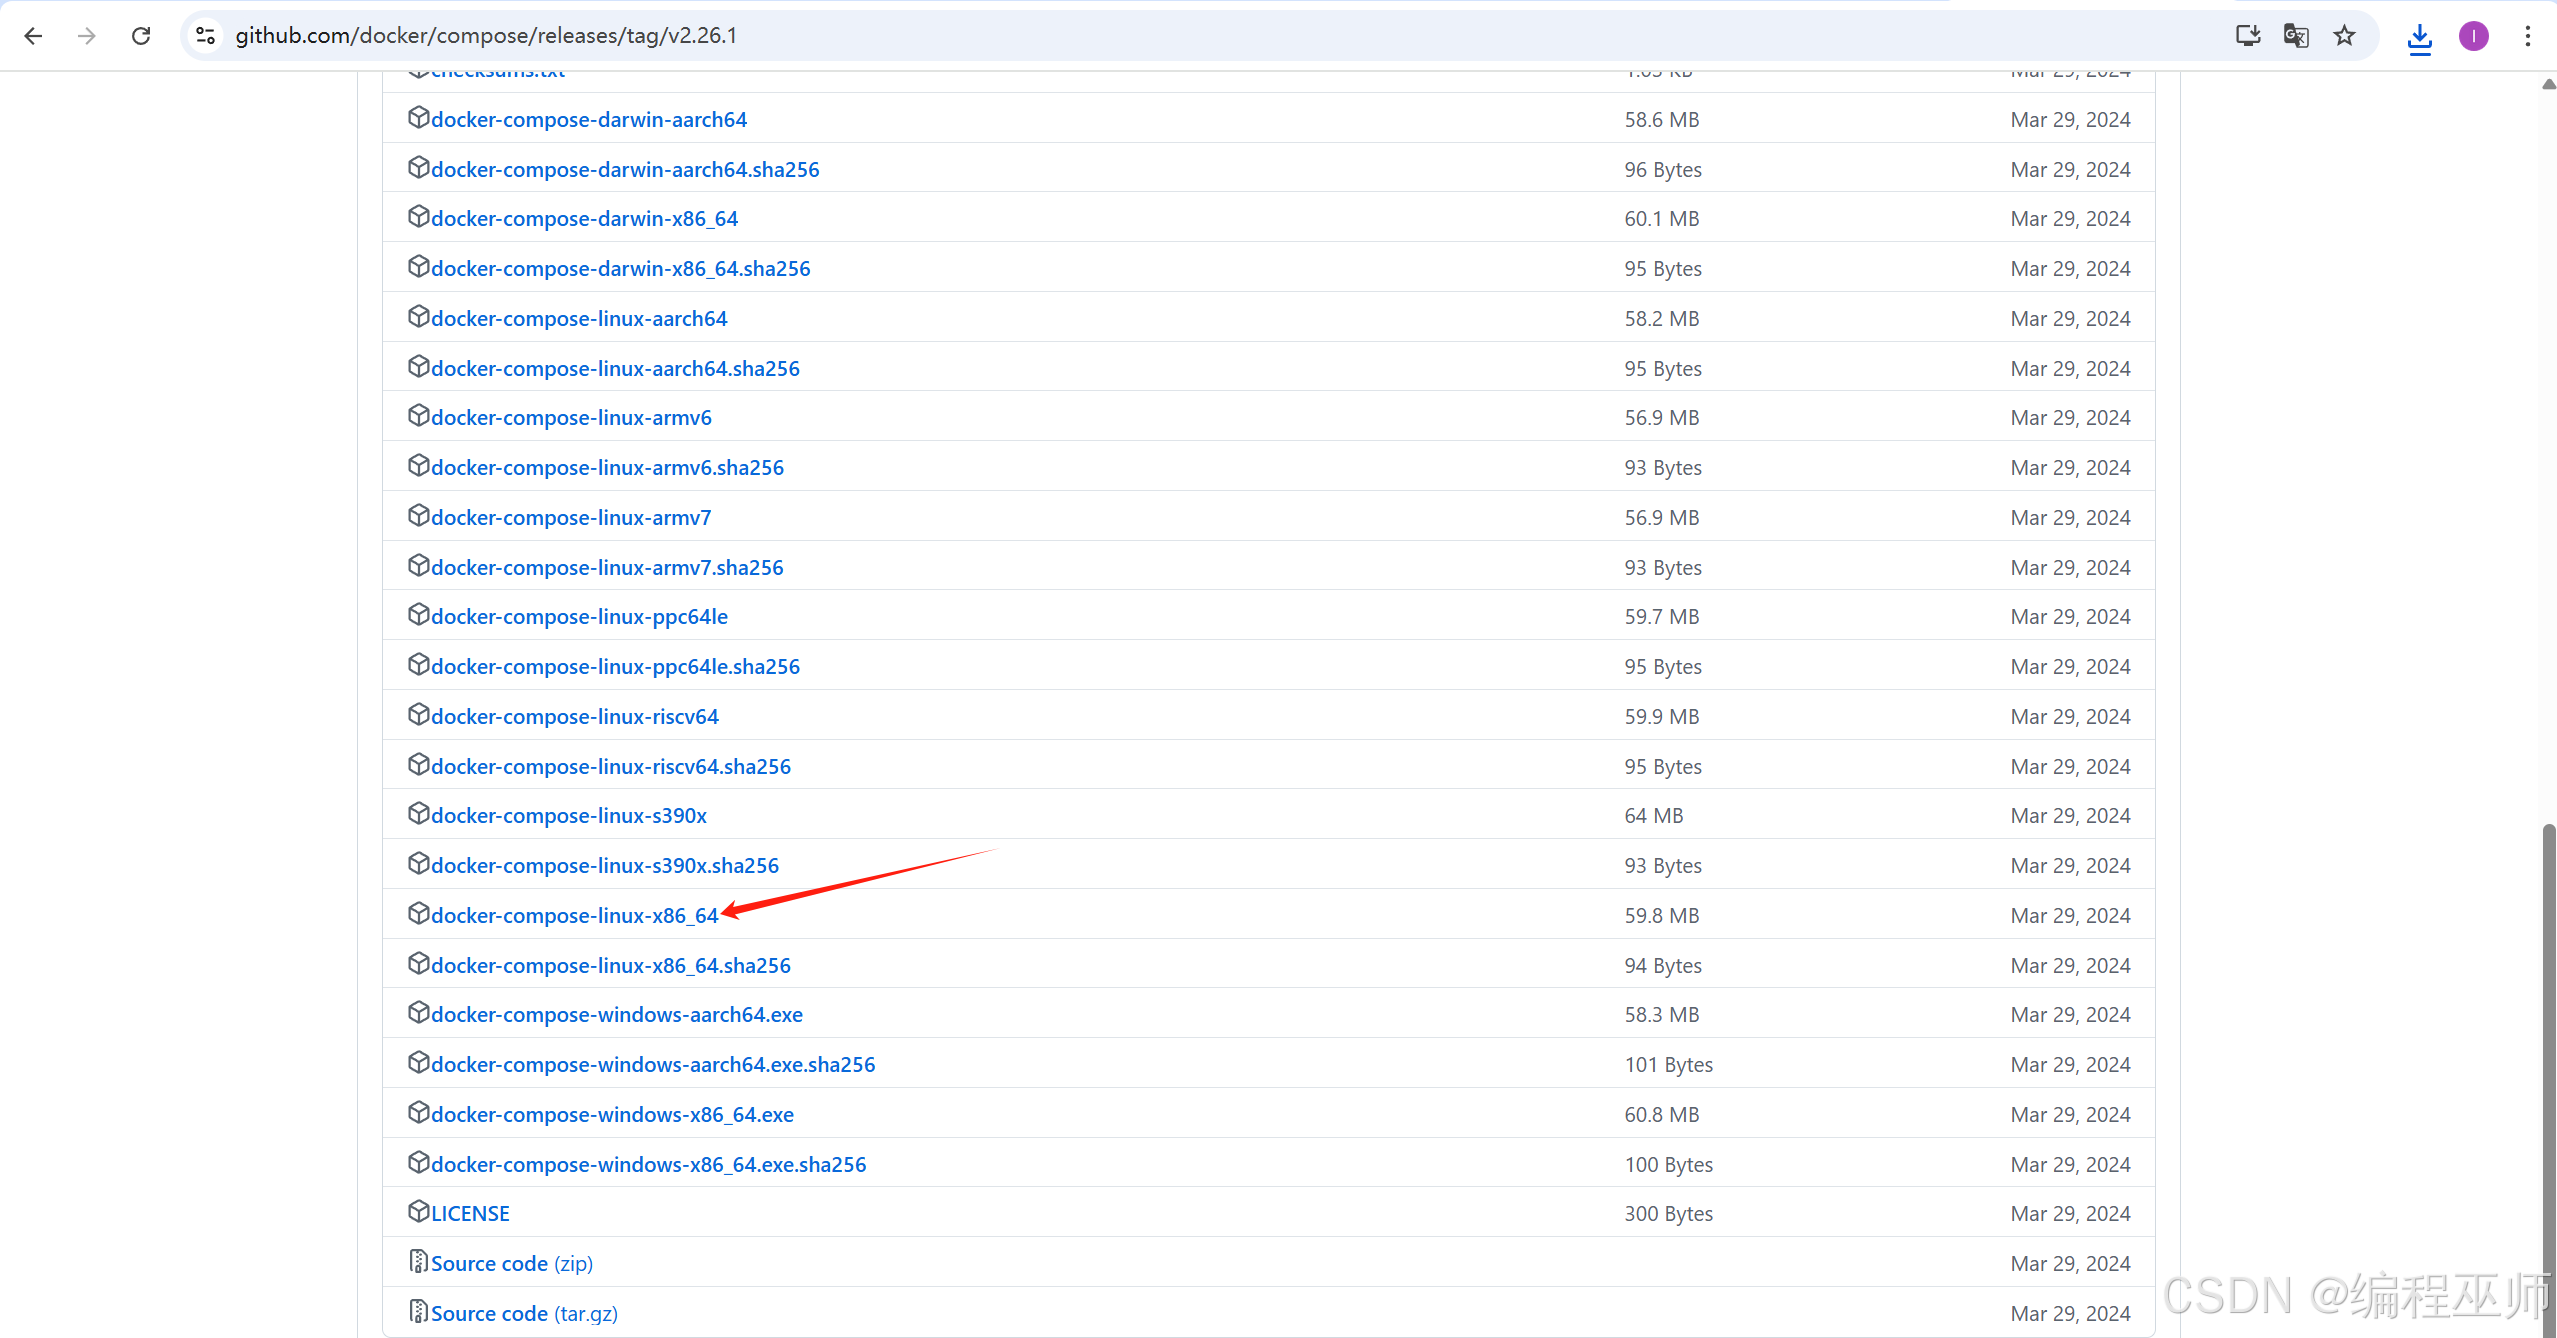Download docker-compose-linux-aarch64 binary

(579, 319)
